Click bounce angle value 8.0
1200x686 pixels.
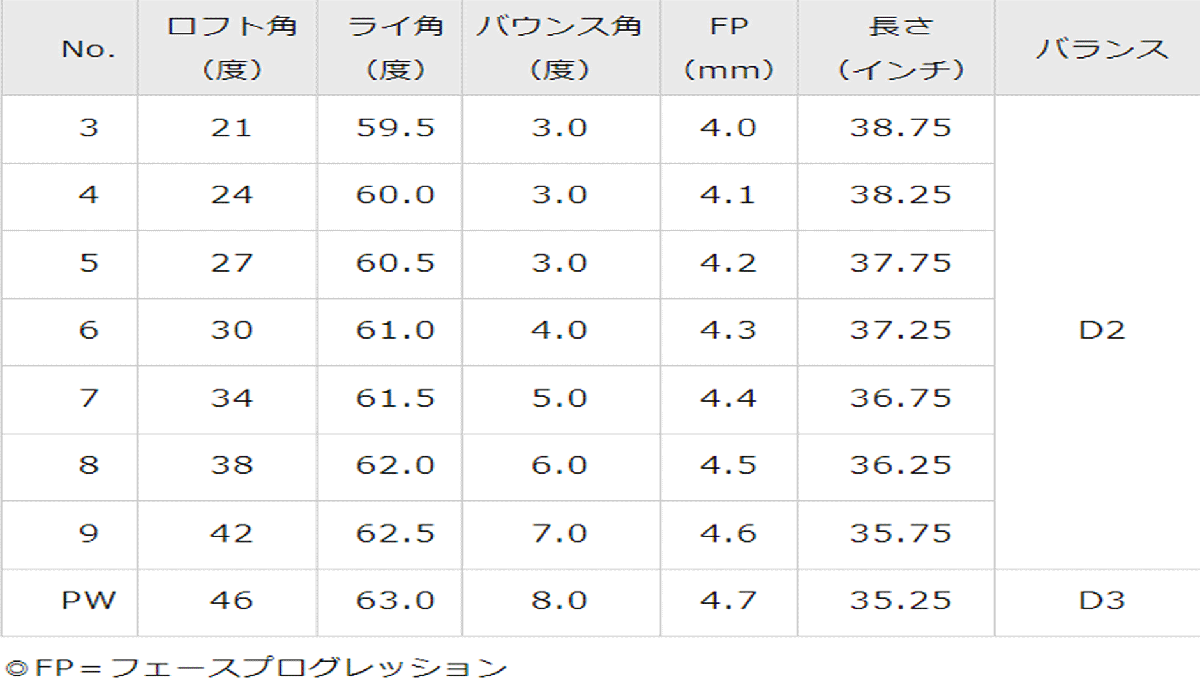[x=559, y=600]
